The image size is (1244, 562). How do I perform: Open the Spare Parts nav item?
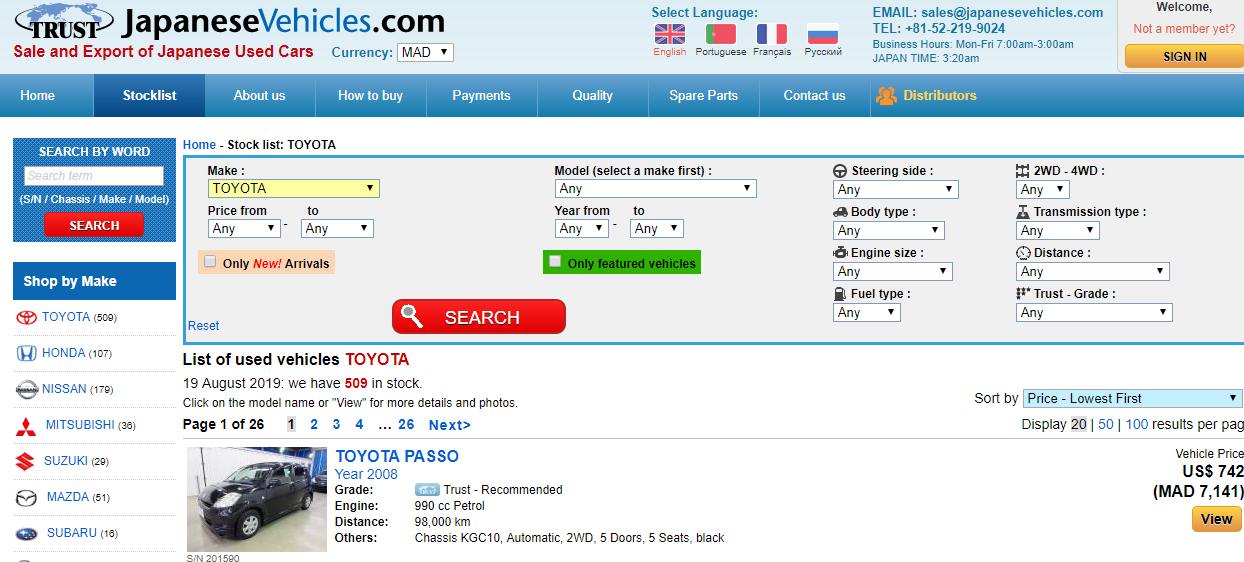[x=704, y=96]
